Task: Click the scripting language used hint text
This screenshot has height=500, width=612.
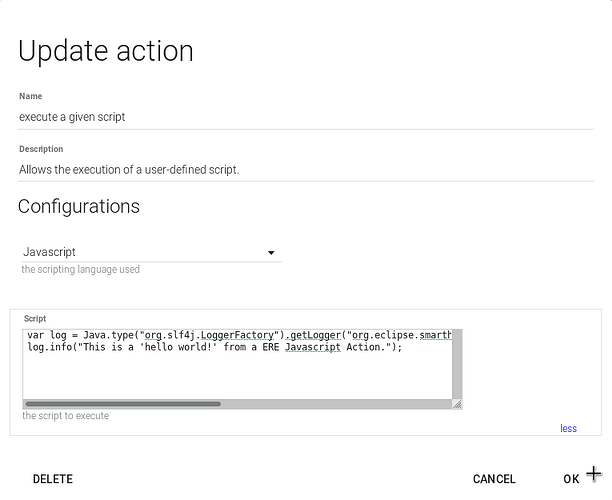Action: [x=81, y=270]
